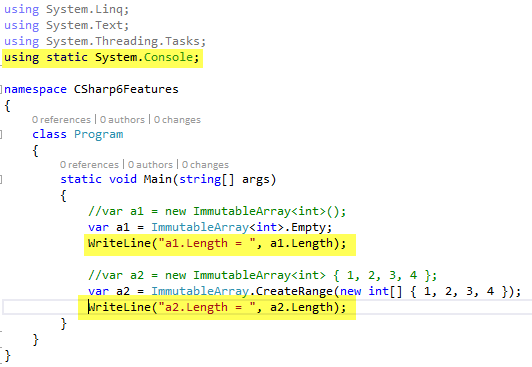Click the CSharp6Features namespace name
Image resolution: width=532 pixels, height=367 pixels.
click(126, 90)
